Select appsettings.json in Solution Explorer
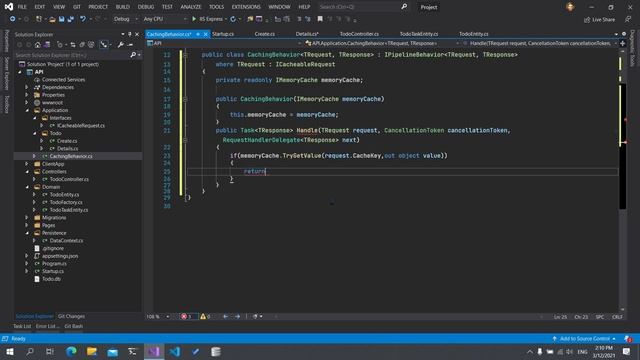Screen dimensions: 640x360 point(60,256)
